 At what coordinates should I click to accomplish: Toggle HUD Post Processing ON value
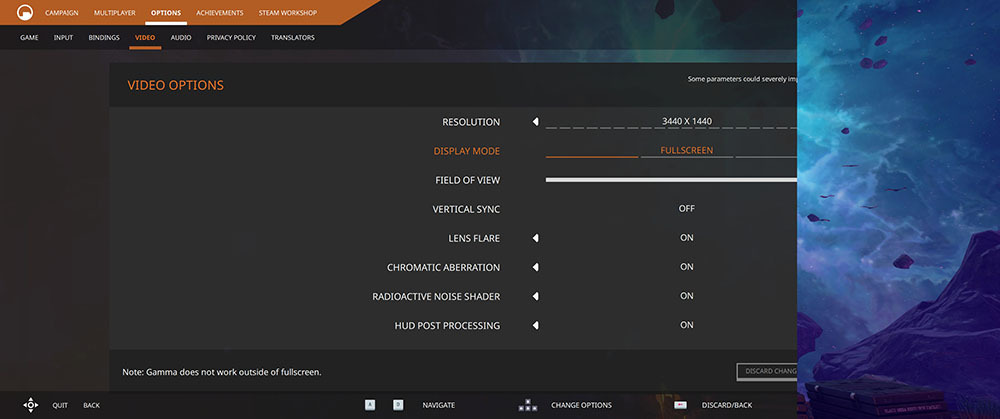tap(687, 325)
